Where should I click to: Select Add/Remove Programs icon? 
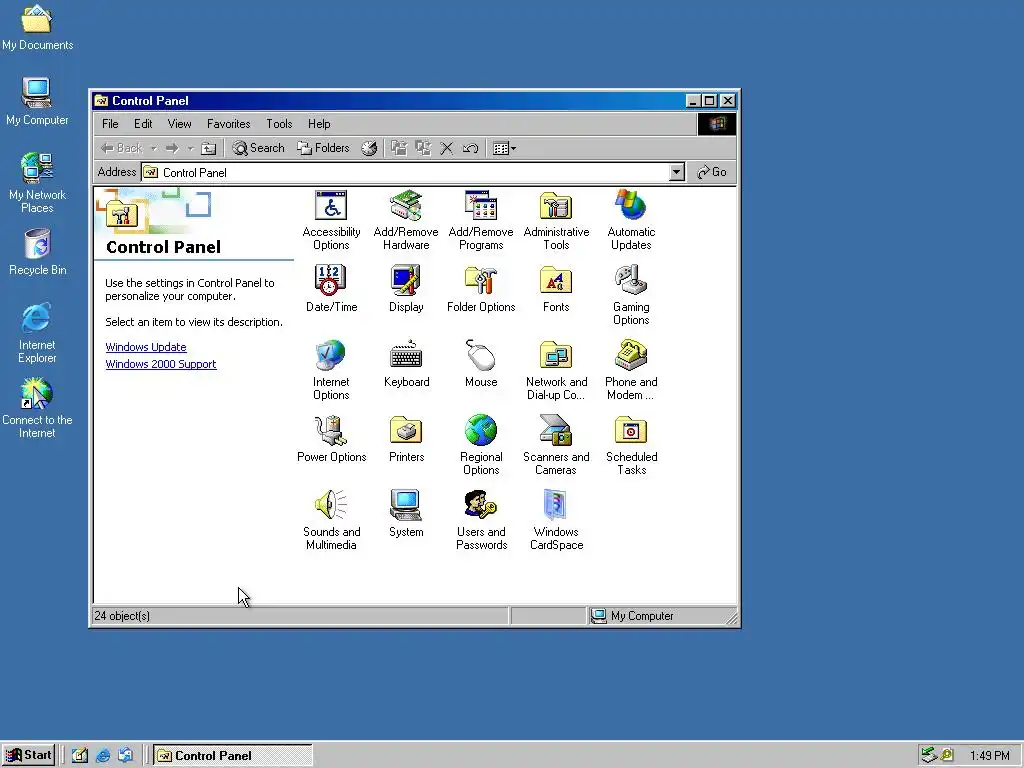(481, 221)
